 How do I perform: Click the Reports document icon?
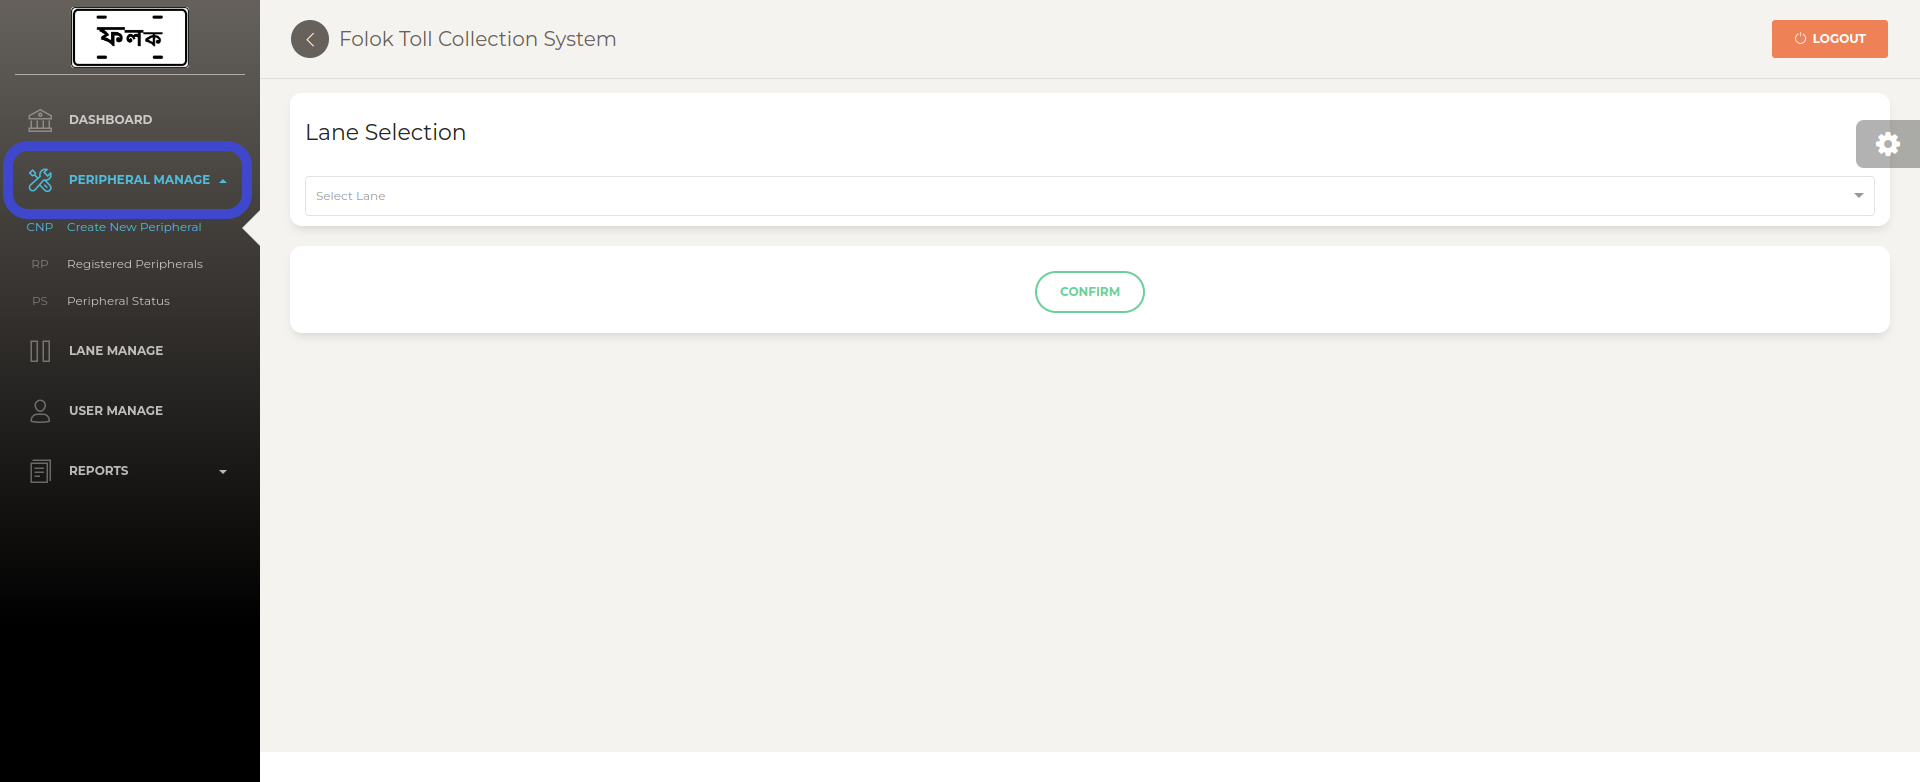(40, 471)
